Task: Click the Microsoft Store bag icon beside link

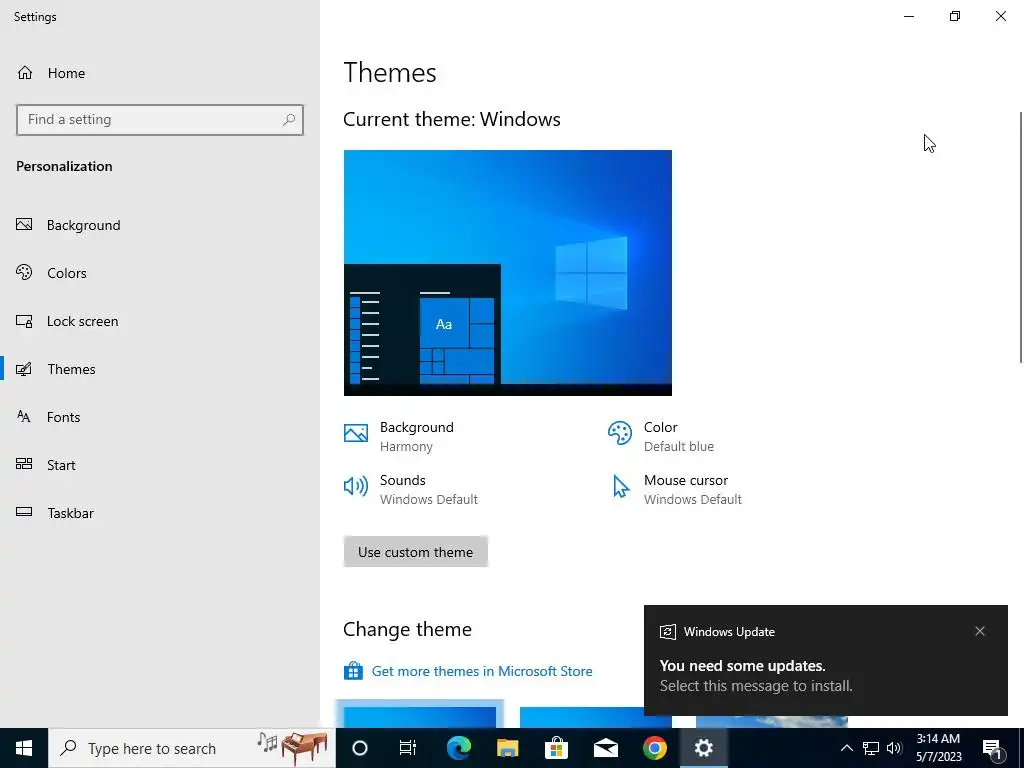Action: [353, 671]
